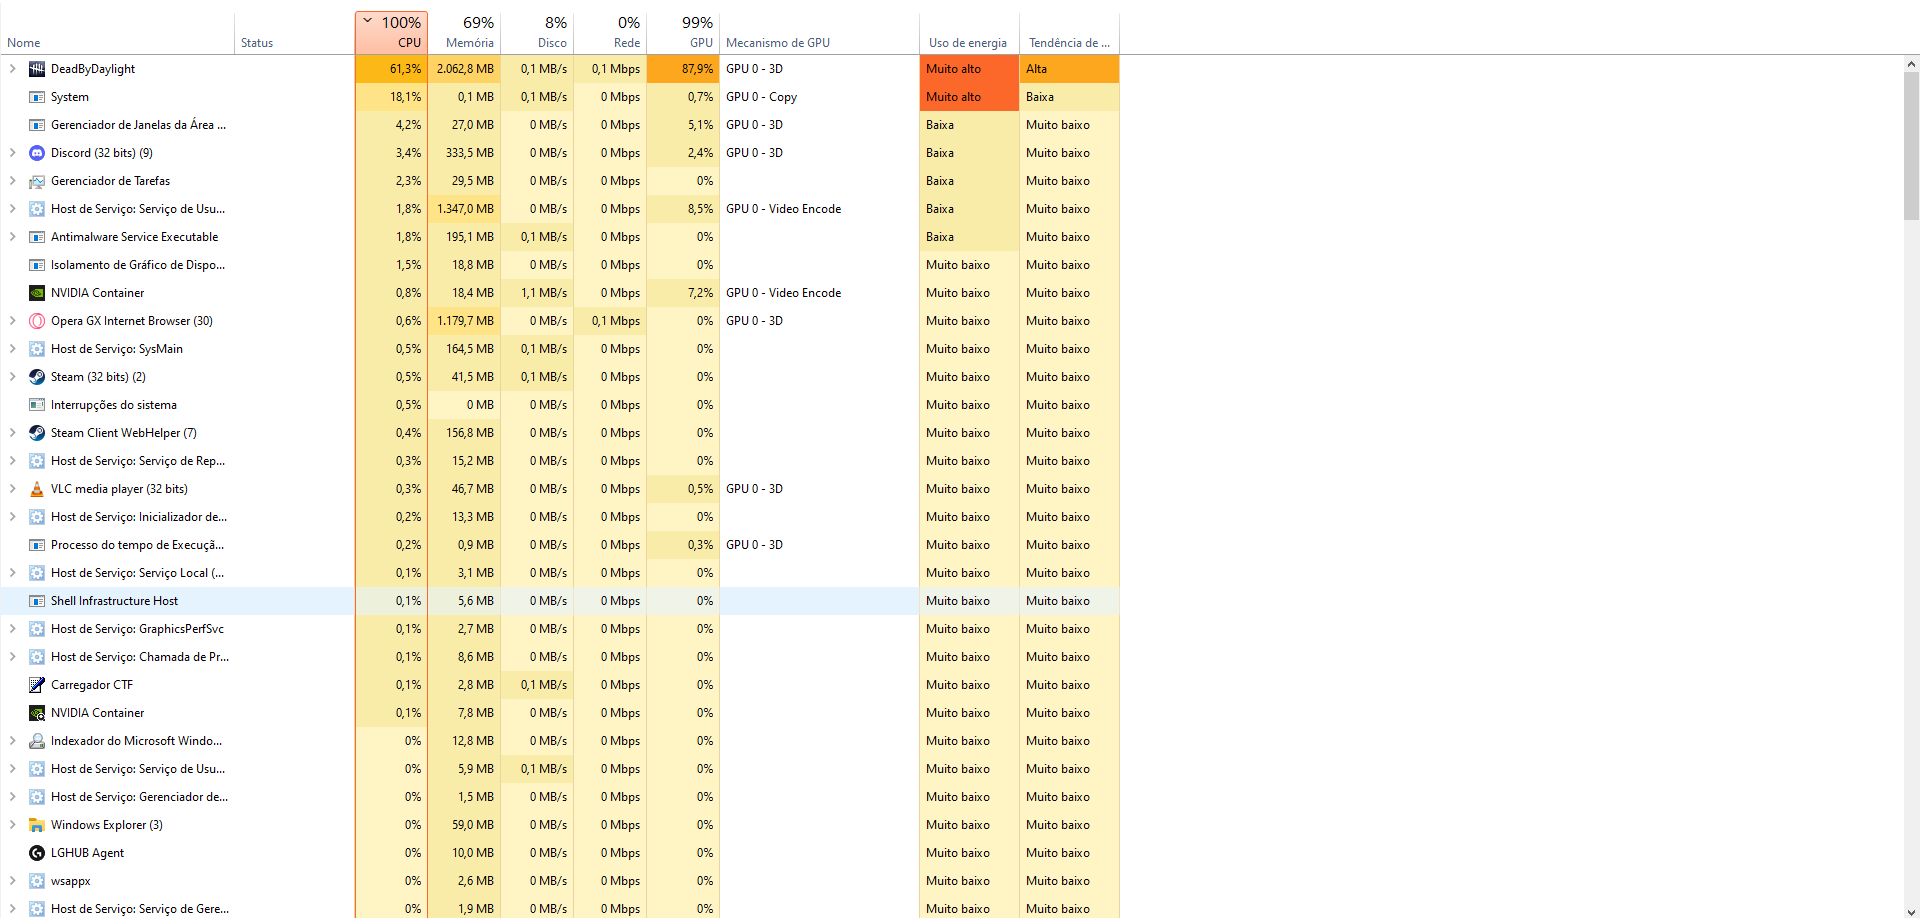Sort processes by the Disco column
The image size is (1920, 918).
[x=537, y=33]
